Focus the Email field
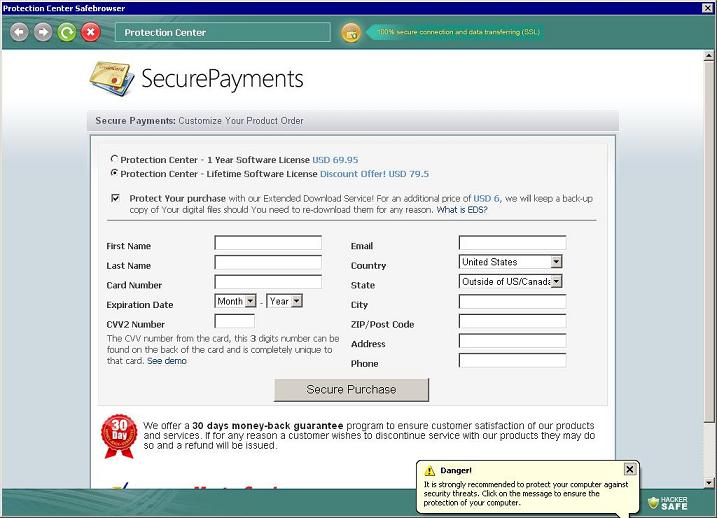 pyautogui.click(x=512, y=243)
